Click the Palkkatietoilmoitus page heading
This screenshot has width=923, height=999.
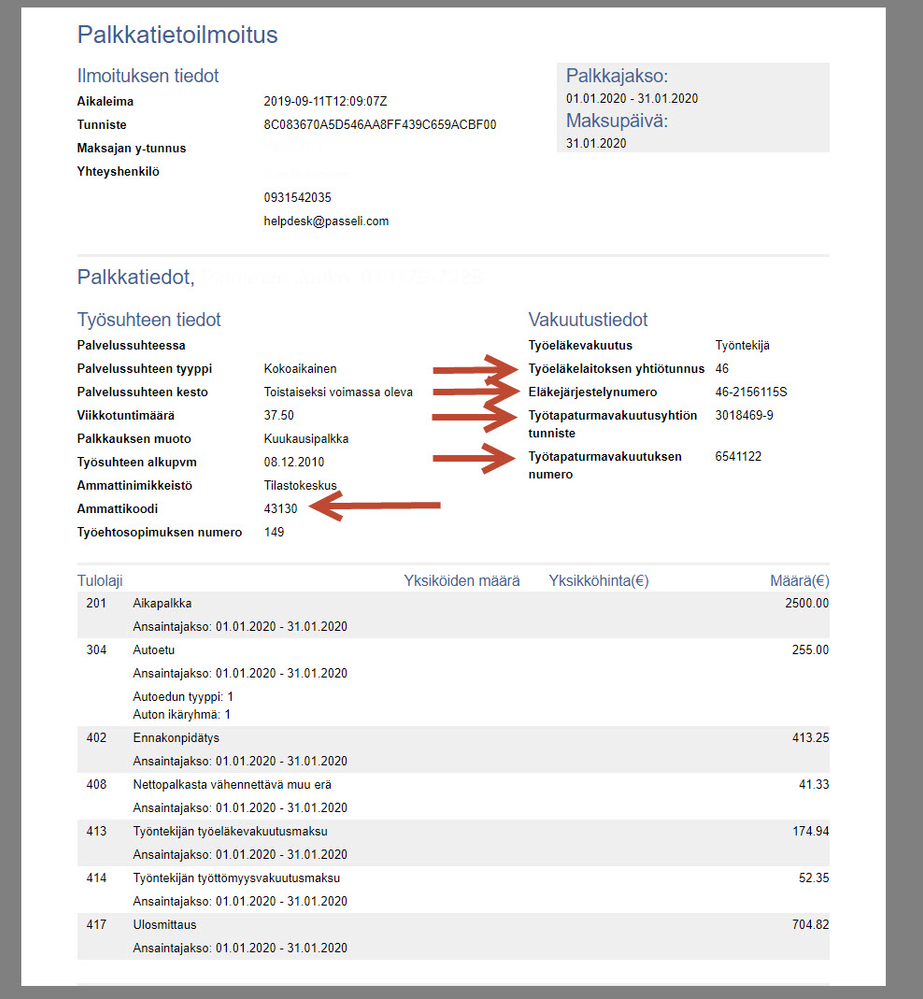(177, 35)
